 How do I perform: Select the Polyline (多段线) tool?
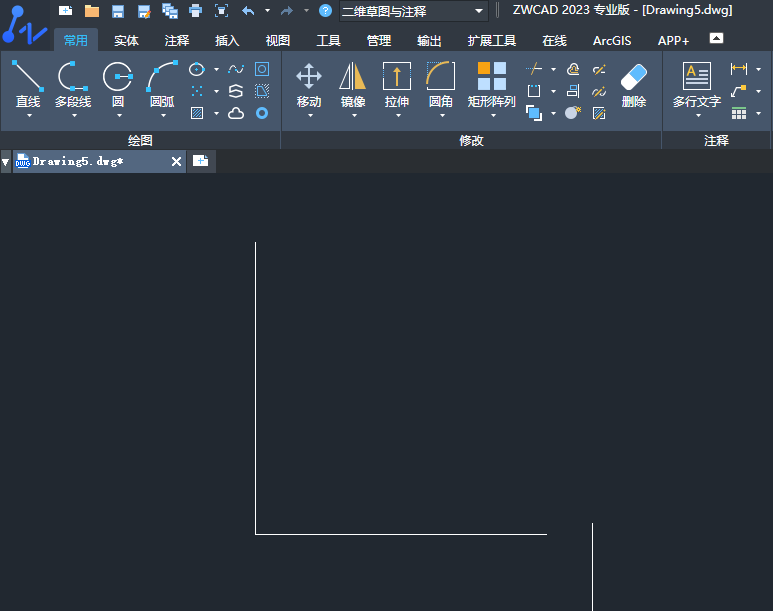coord(72,84)
